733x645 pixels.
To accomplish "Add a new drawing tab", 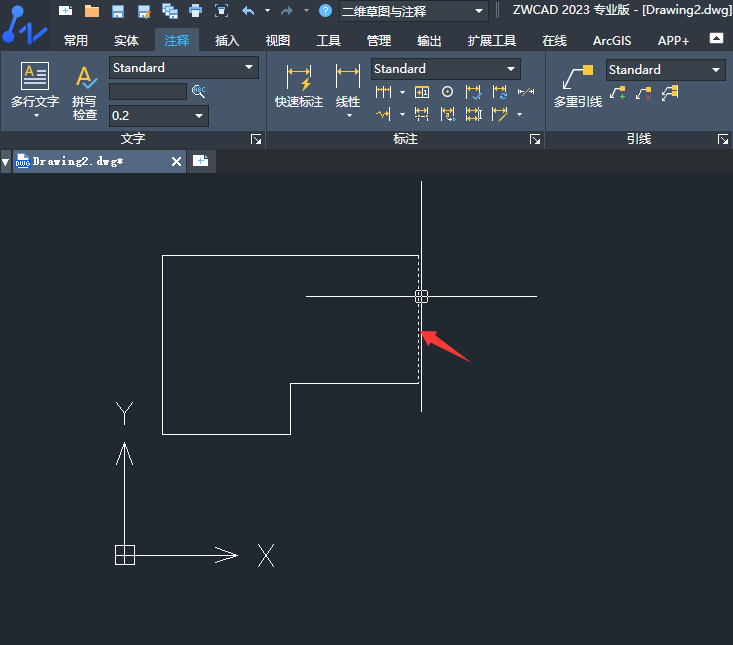I will 201,161.
